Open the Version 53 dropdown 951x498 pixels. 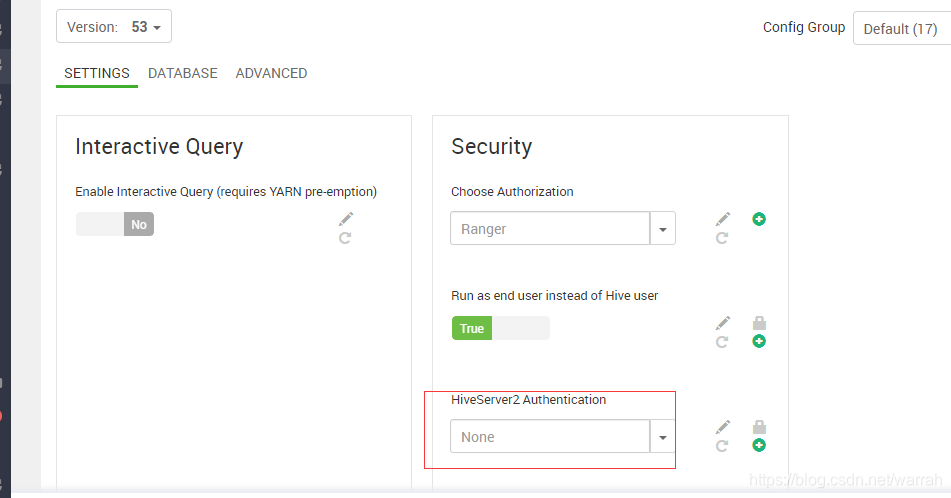tap(114, 27)
